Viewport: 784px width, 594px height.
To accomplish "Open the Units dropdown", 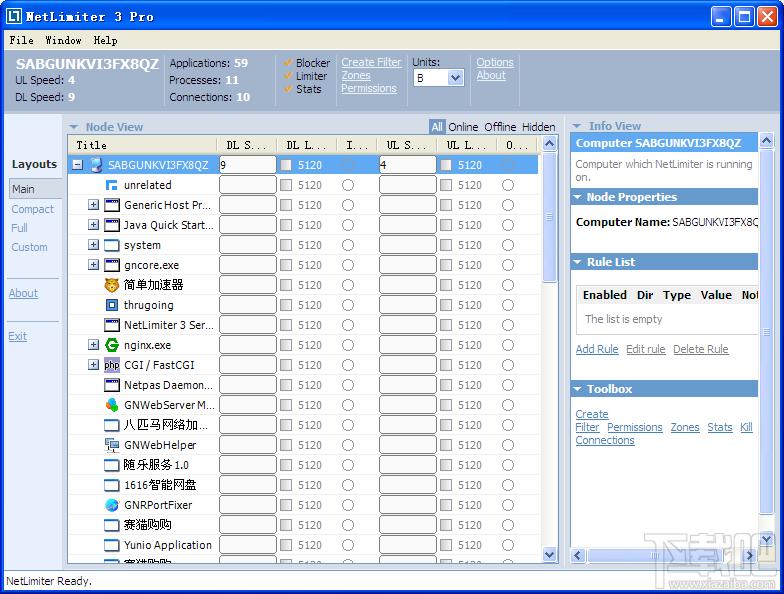I will pos(455,78).
